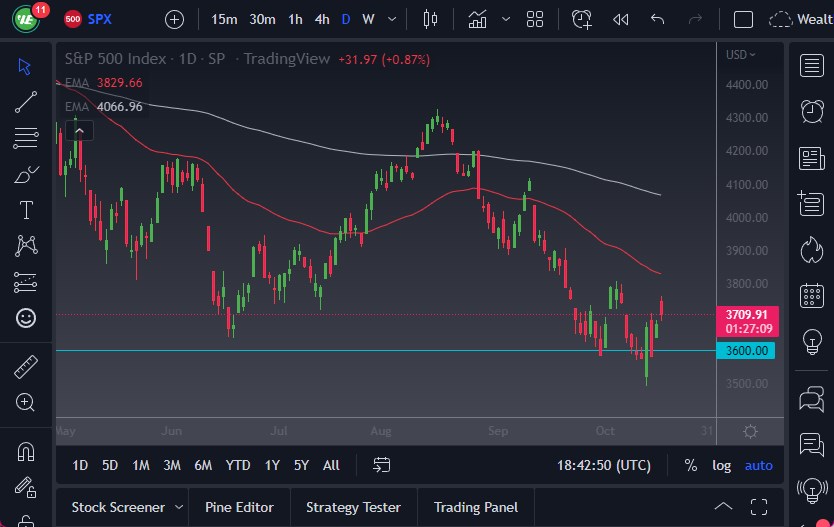Open the USD currency dropdown
Image resolution: width=834 pixels, height=527 pixels.
[x=741, y=55]
